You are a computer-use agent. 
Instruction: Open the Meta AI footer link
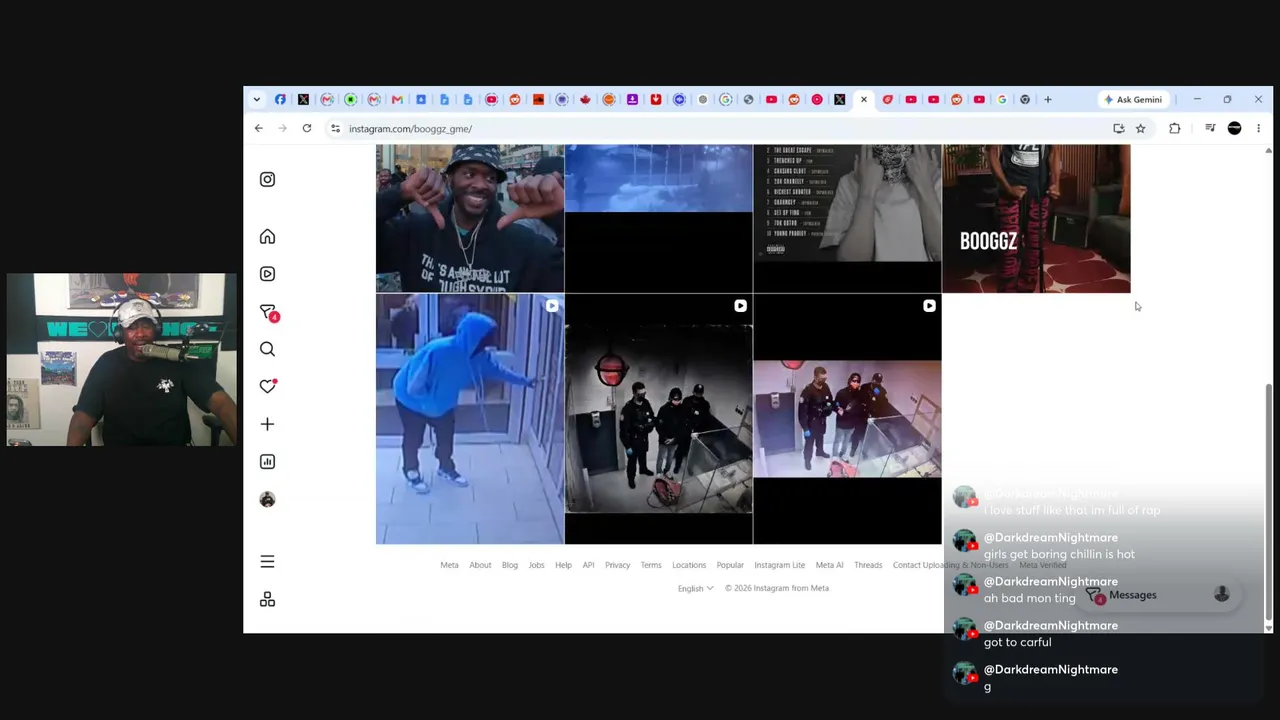[829, 565]
